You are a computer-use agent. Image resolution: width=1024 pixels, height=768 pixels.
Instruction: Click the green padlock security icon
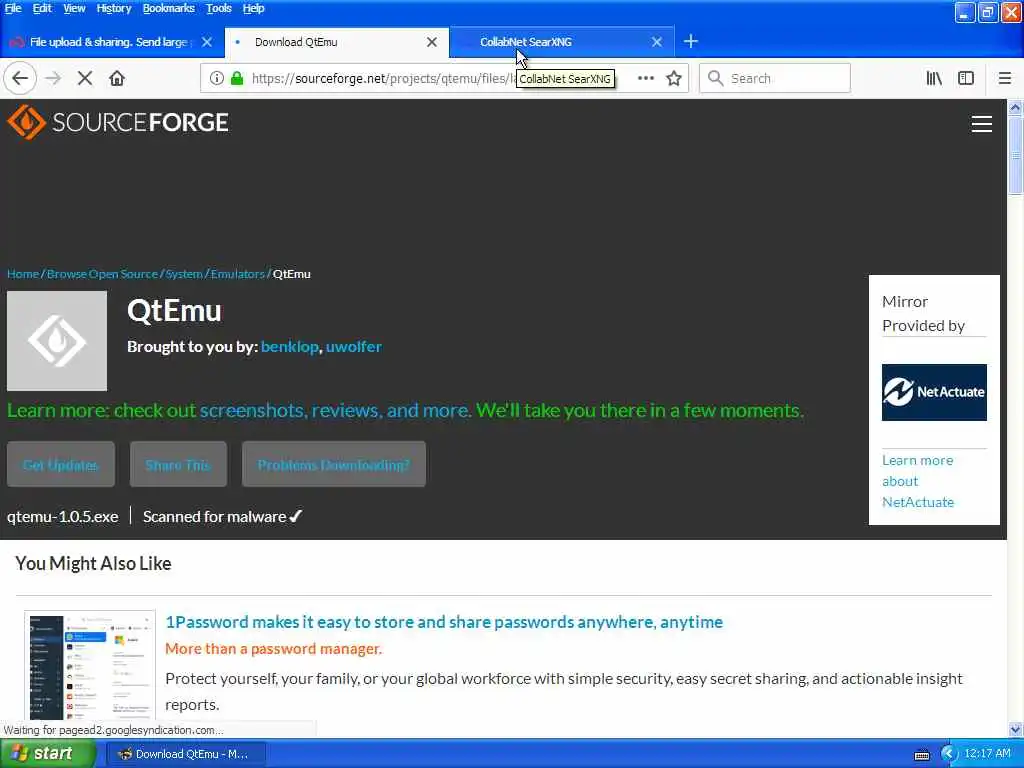pos(237,78)
